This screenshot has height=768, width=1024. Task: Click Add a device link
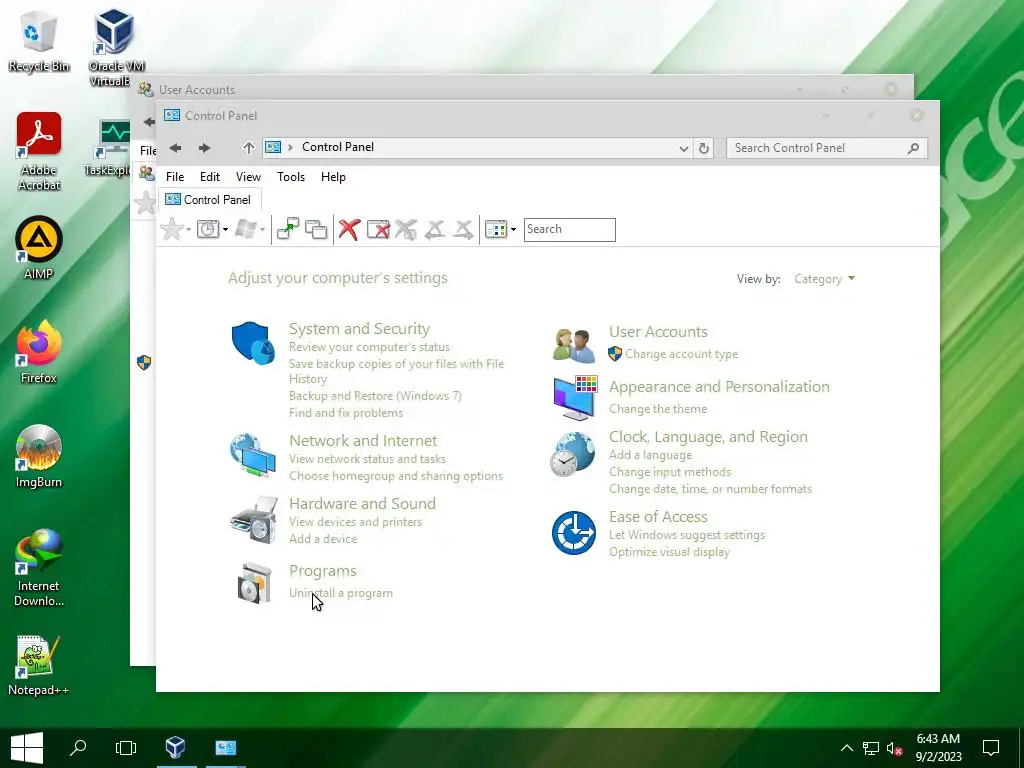click(x=323, y=539)
